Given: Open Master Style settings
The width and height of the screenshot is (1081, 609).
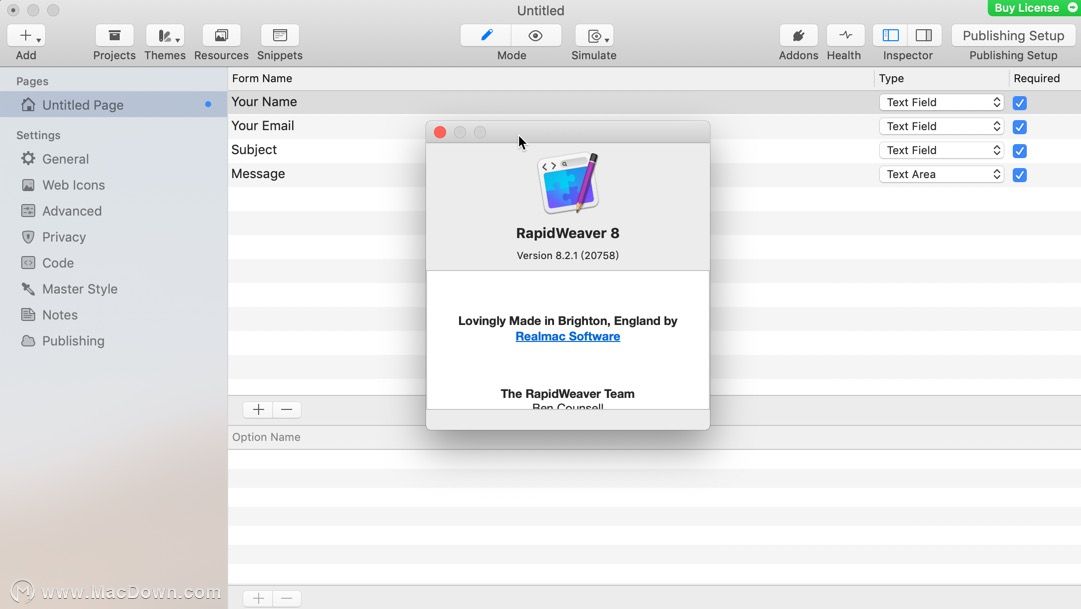Looking at the screenshot, I should [x=80, y=289].
